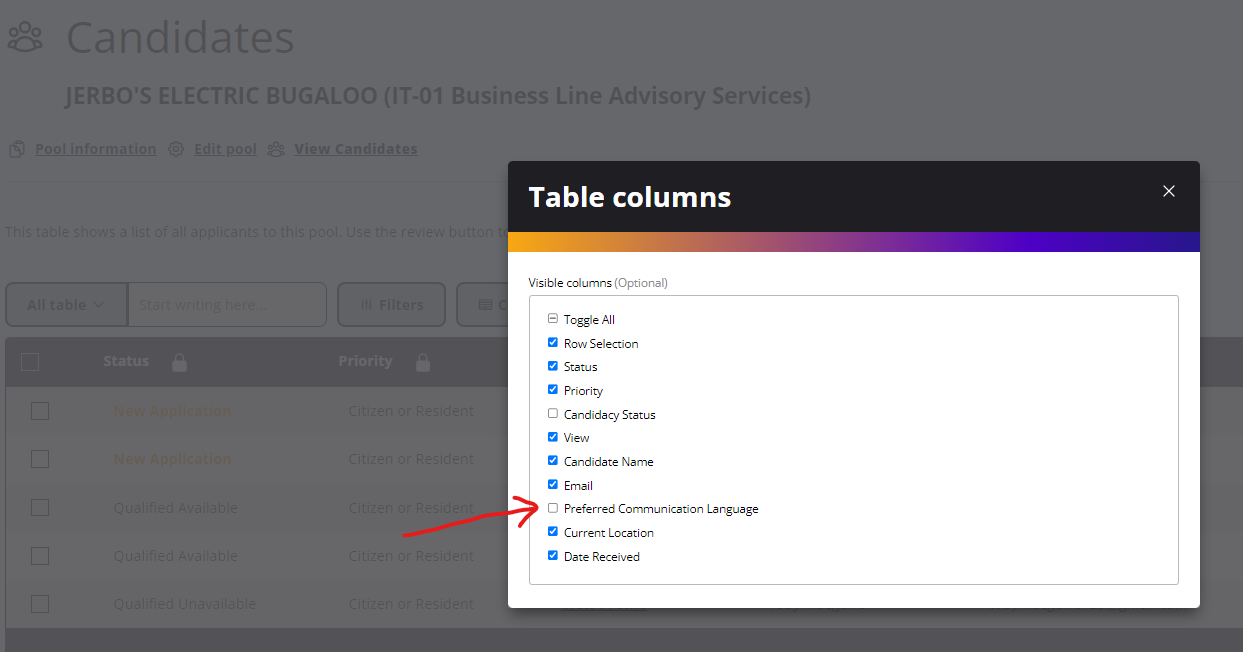Check the select-all checkbox in the table header

(x=29, y=362)
